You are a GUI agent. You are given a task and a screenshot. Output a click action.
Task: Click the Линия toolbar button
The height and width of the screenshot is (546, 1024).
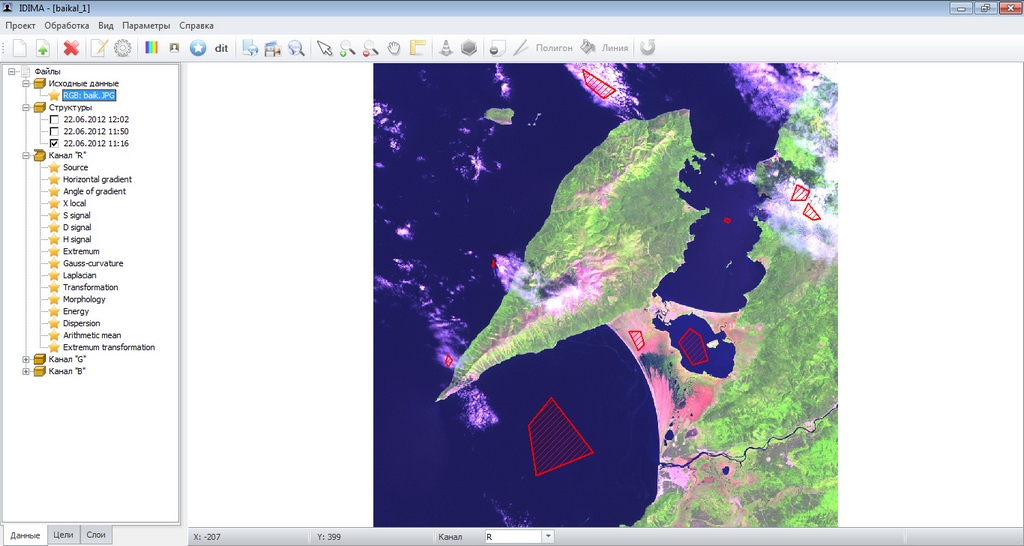614,47
